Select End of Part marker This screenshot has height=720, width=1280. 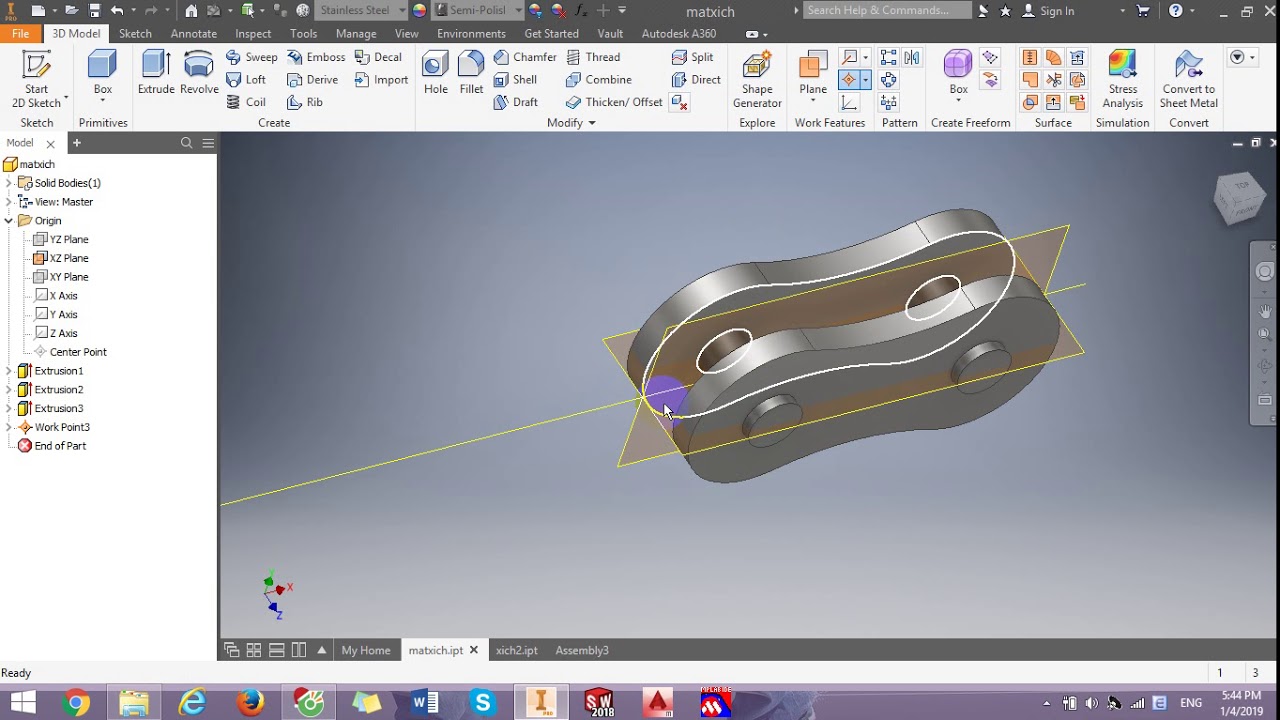tap(52, 446)
